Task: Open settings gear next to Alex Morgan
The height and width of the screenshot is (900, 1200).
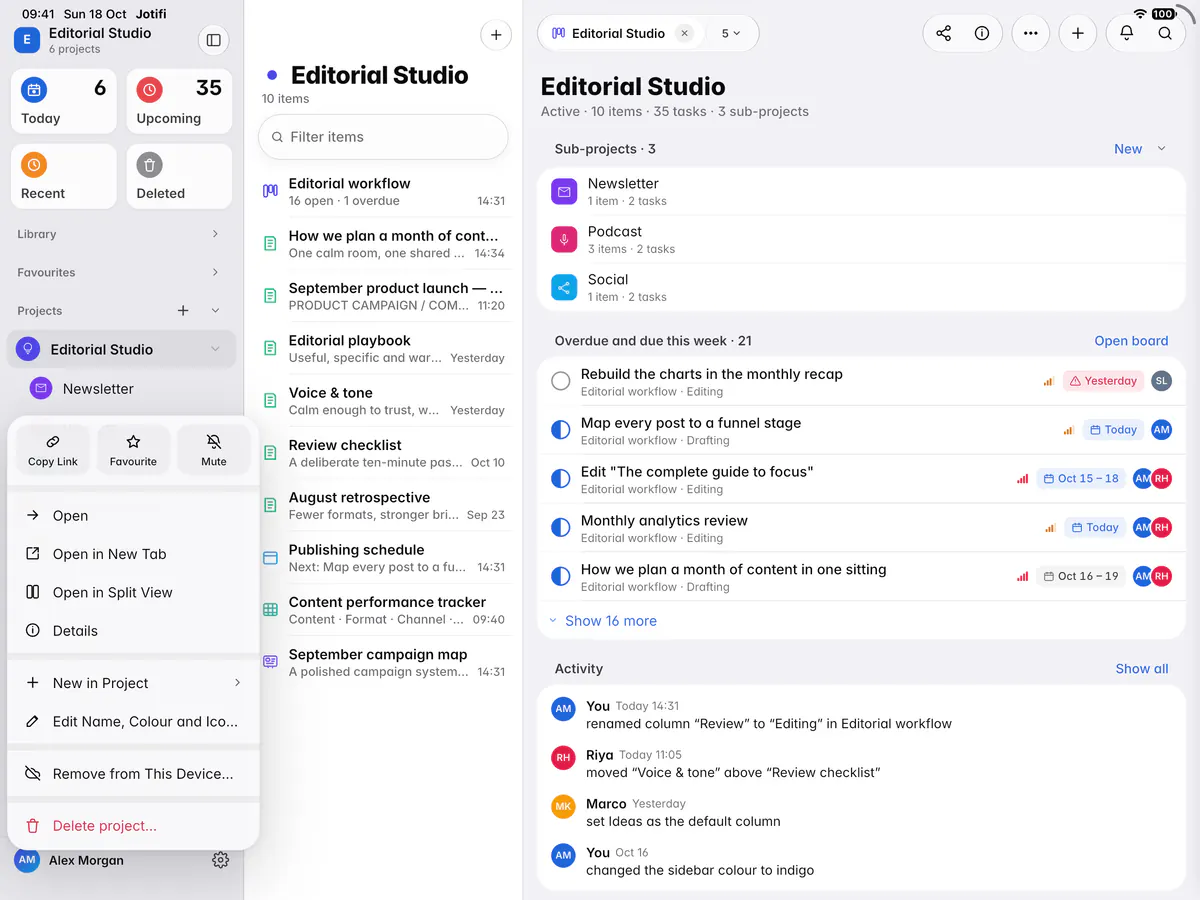Action: point(221,860)
